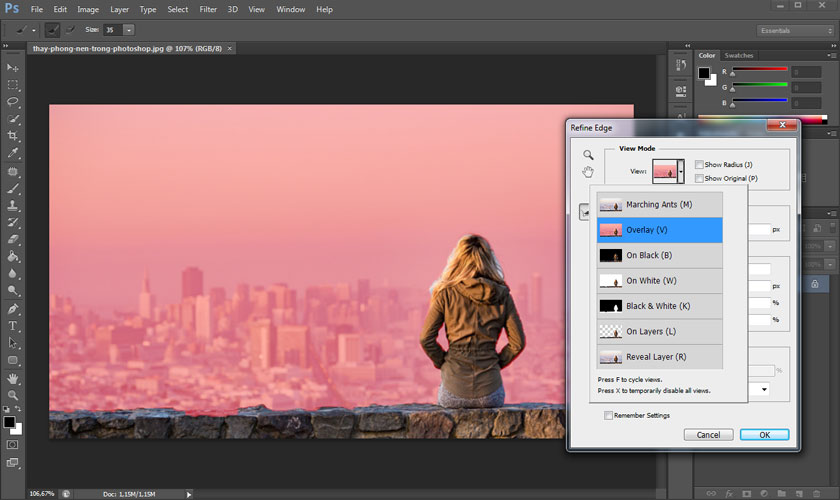The height and width of the screenshot is (500, 840).
Task: Click Cancel in Refine Edge dialog
Action: pos(708,435)
